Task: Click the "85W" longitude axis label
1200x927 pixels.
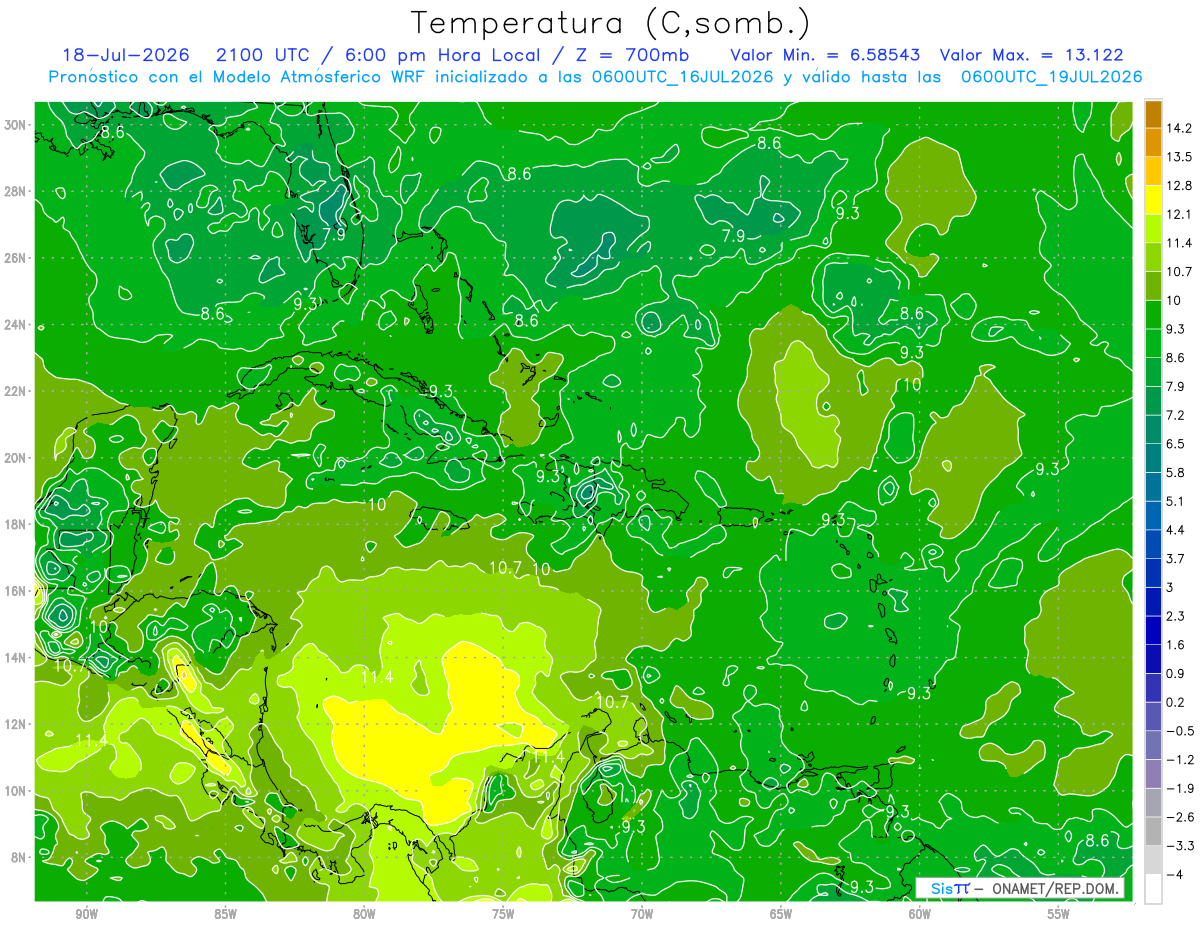Action: click(x=225, y=914)
